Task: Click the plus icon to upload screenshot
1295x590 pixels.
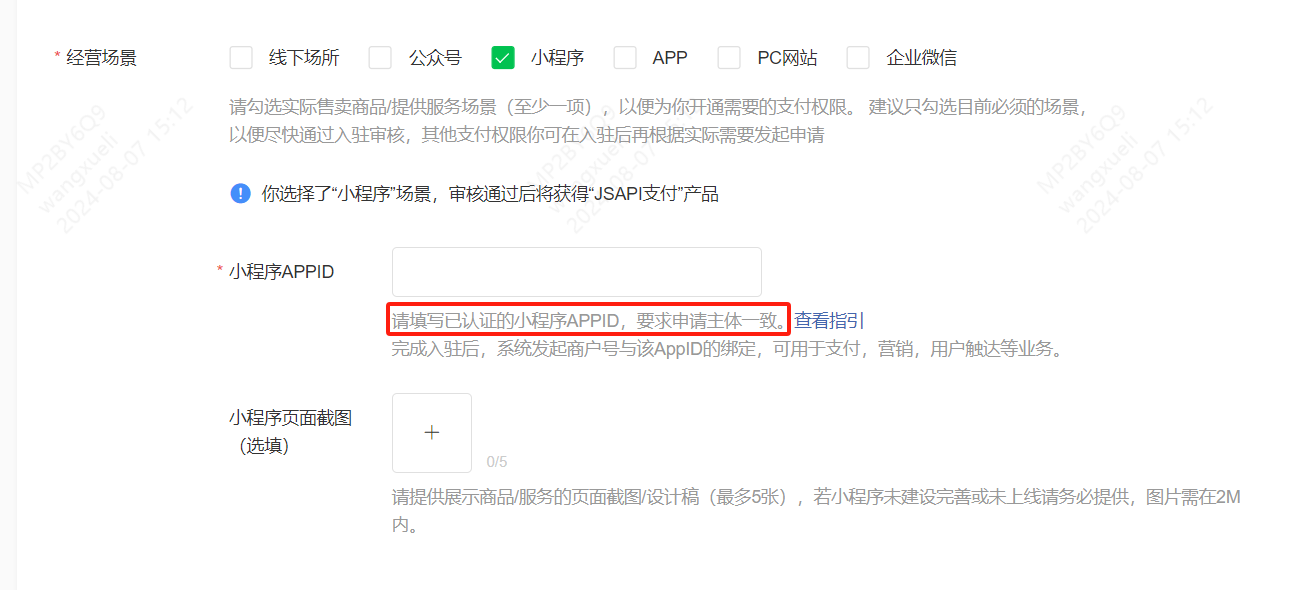Action: coord(432,433)
